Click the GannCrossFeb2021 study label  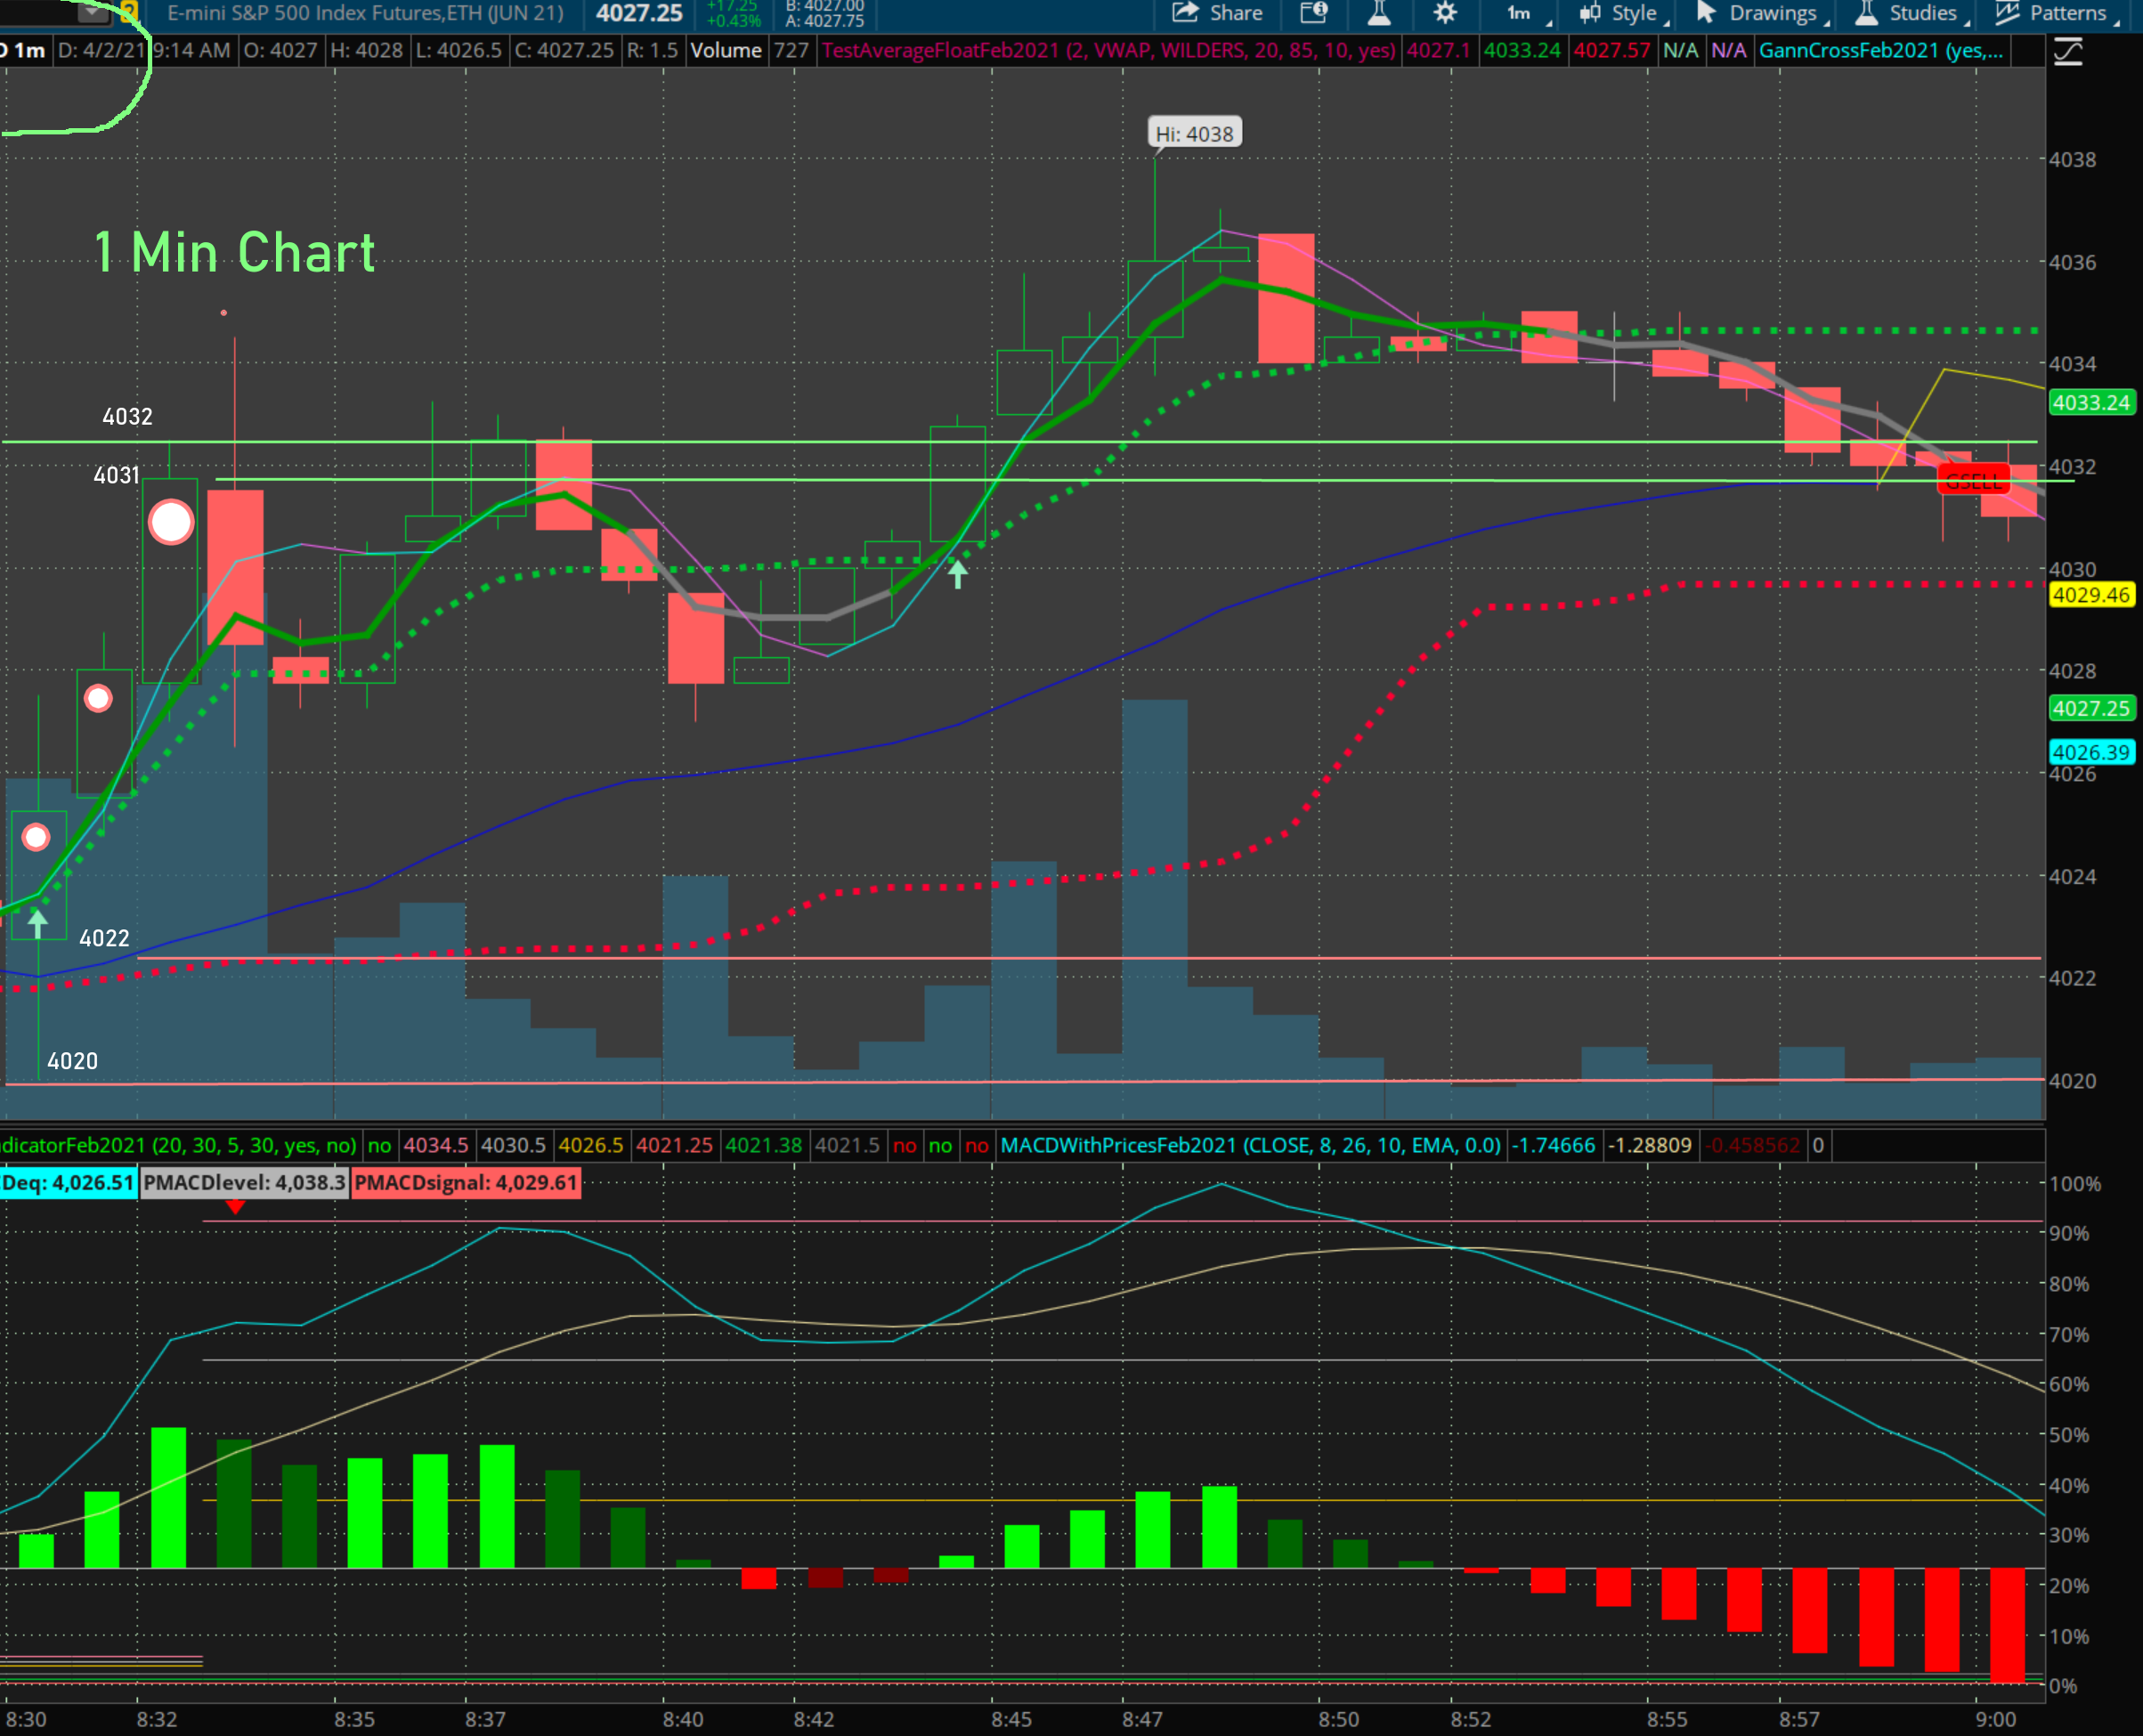click(x=1880, y=50)
